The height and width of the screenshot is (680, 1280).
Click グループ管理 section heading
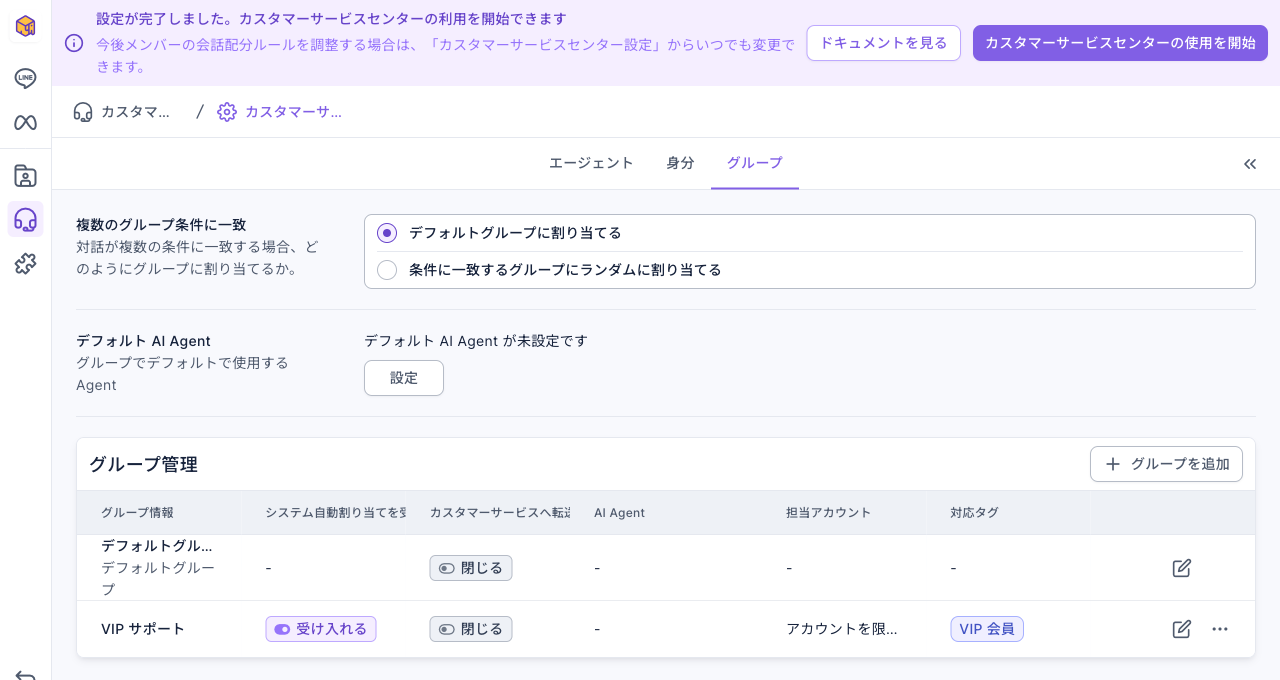pyautogui.click(x=143, y=464)
